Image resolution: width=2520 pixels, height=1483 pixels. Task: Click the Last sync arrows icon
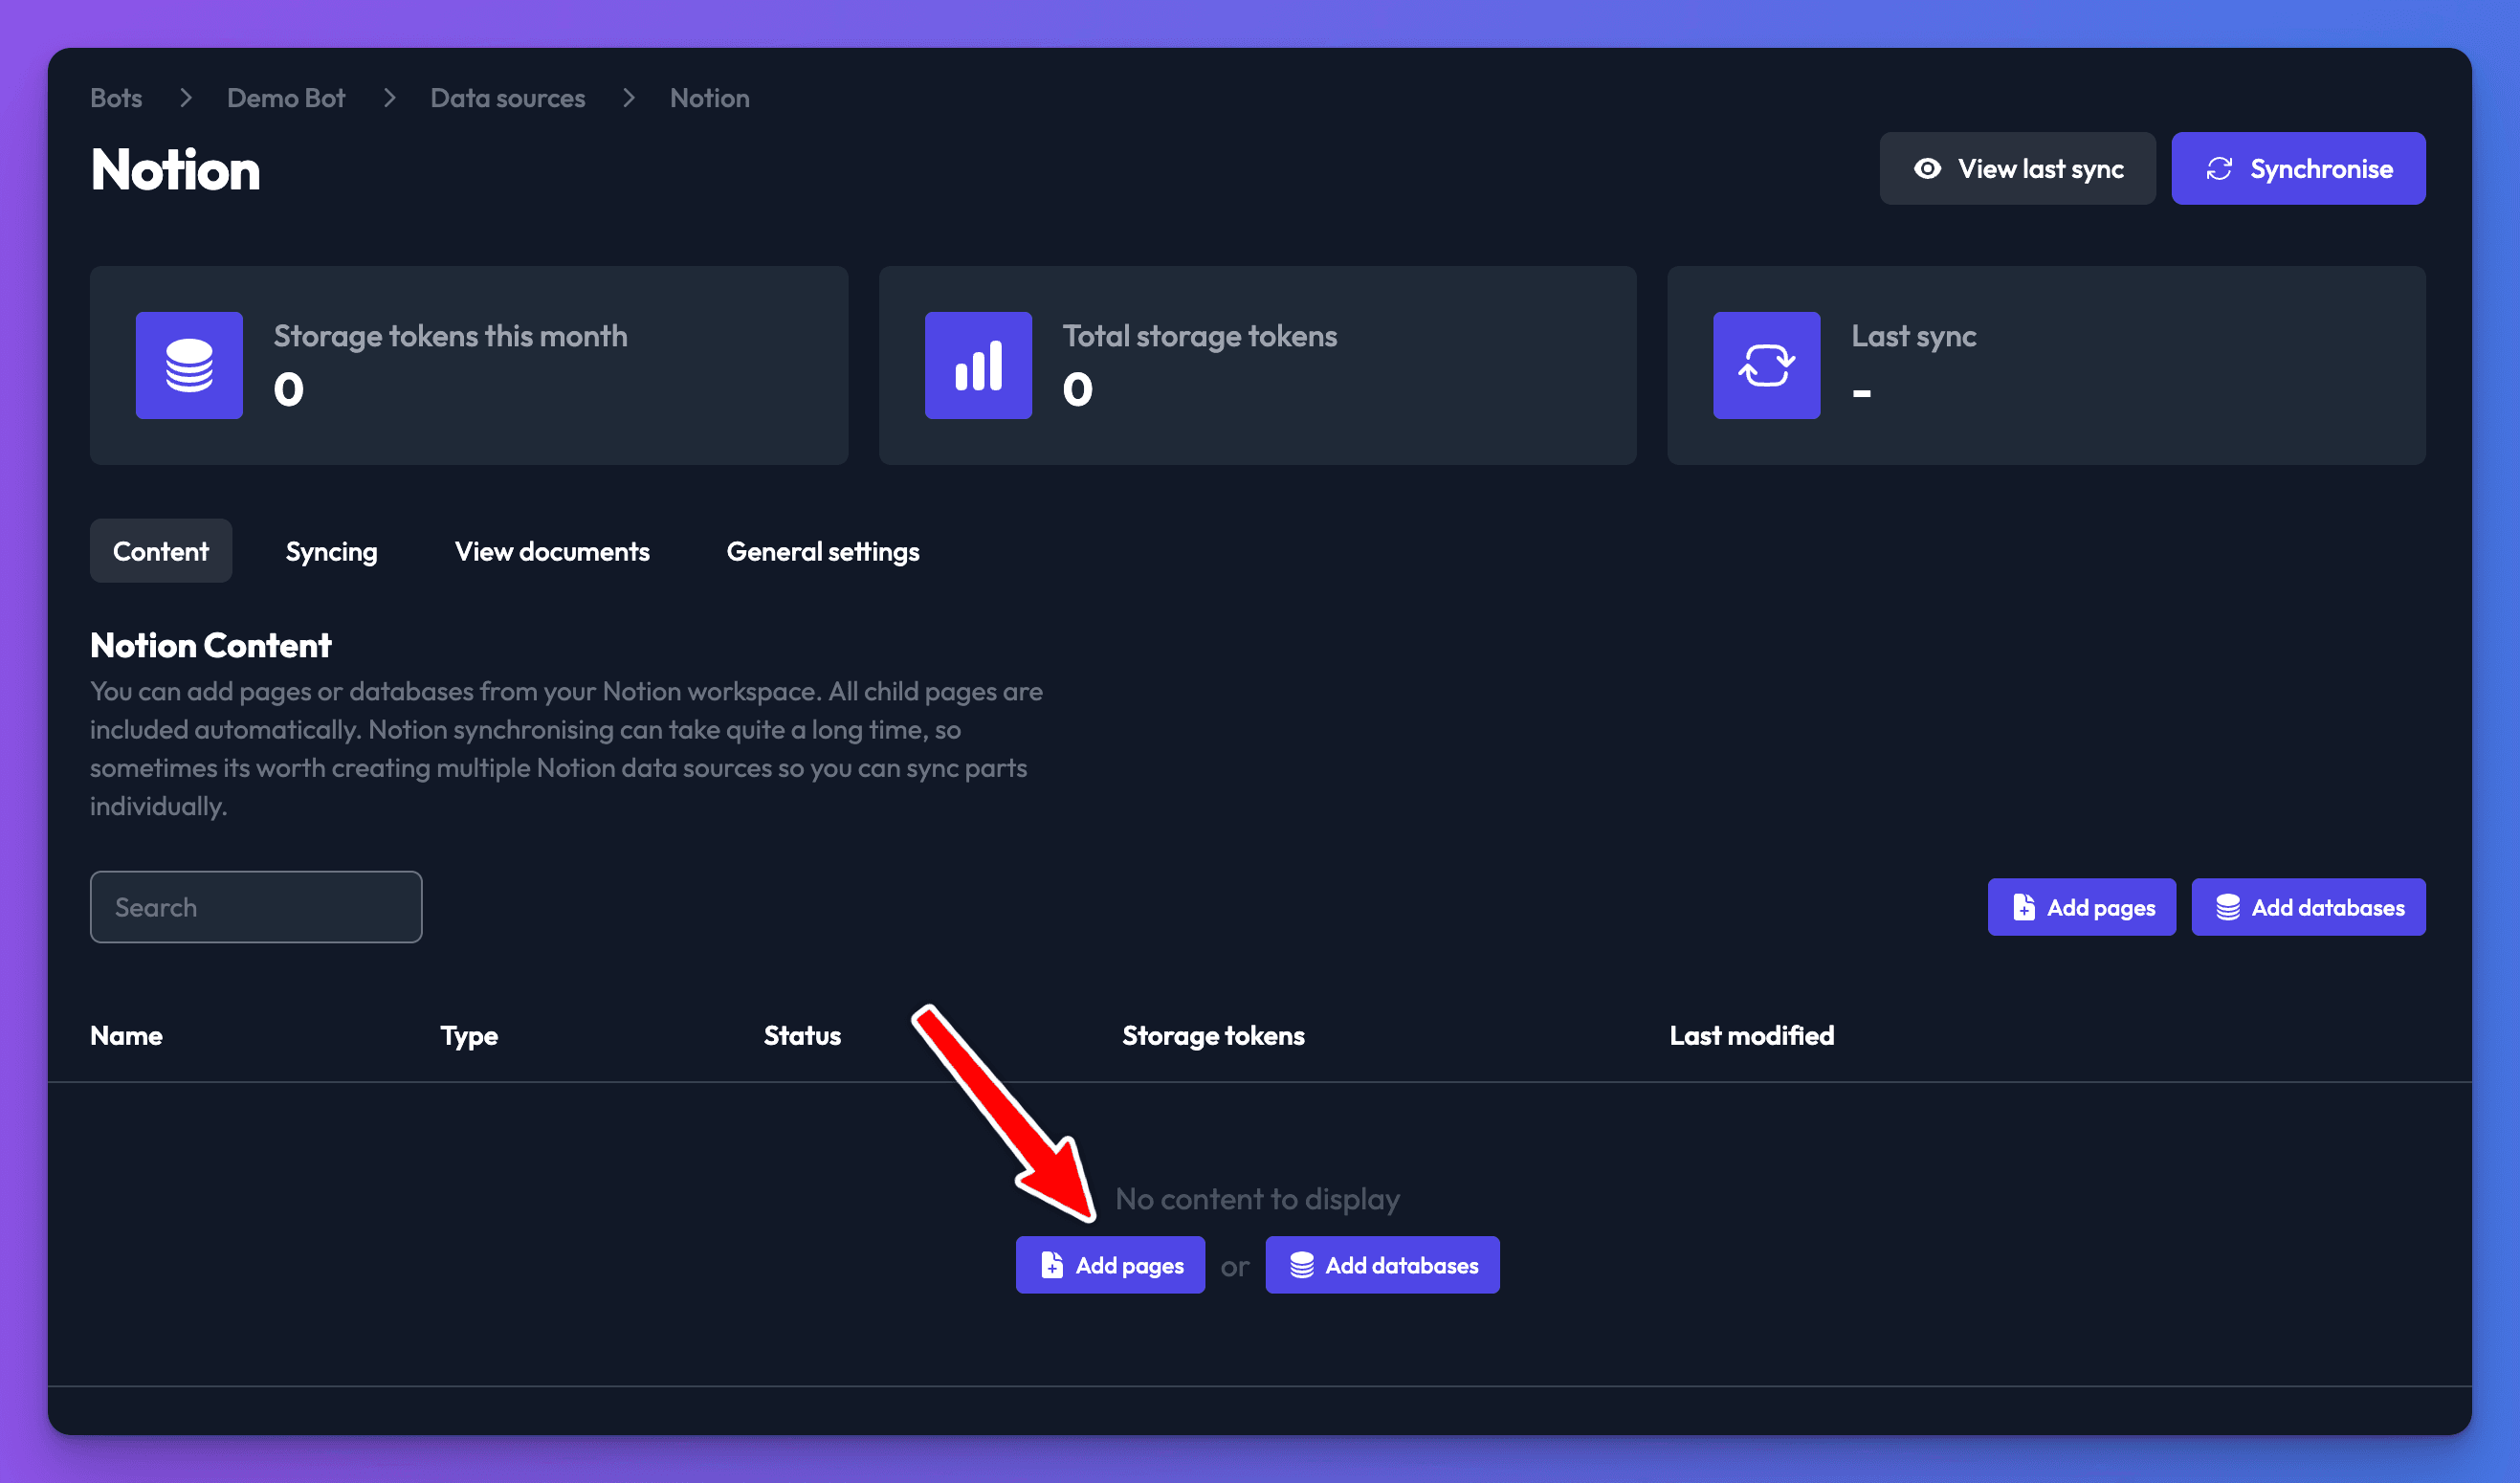click(1766, 365)
